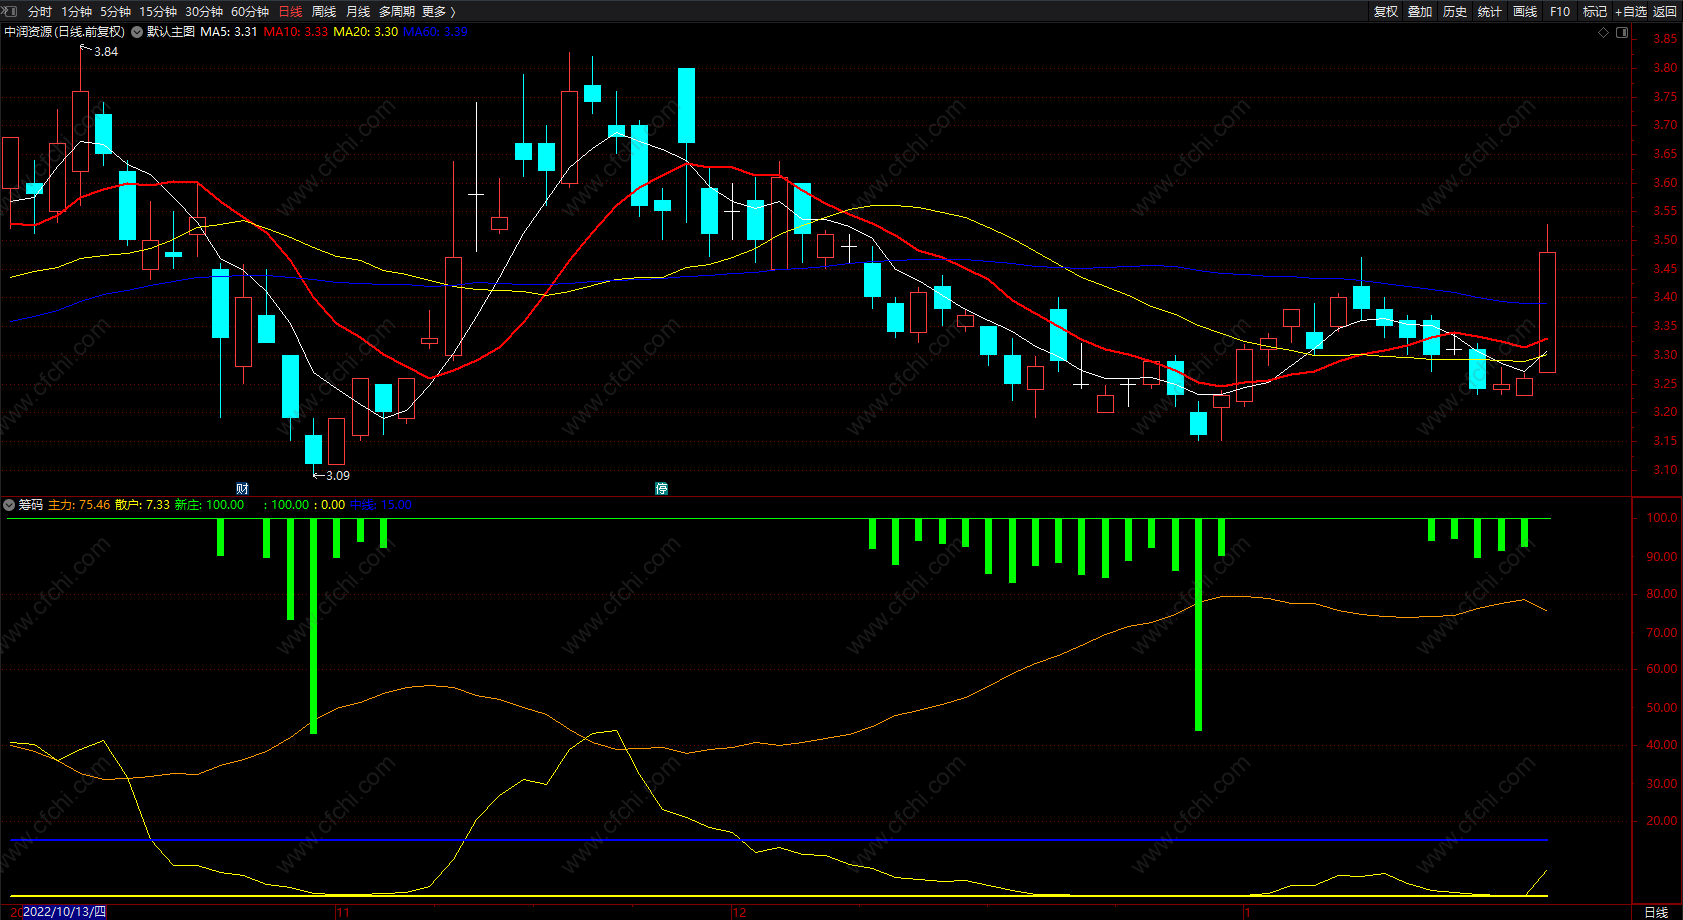Select the 15分钟 period tab

click(x=158, y=11)
